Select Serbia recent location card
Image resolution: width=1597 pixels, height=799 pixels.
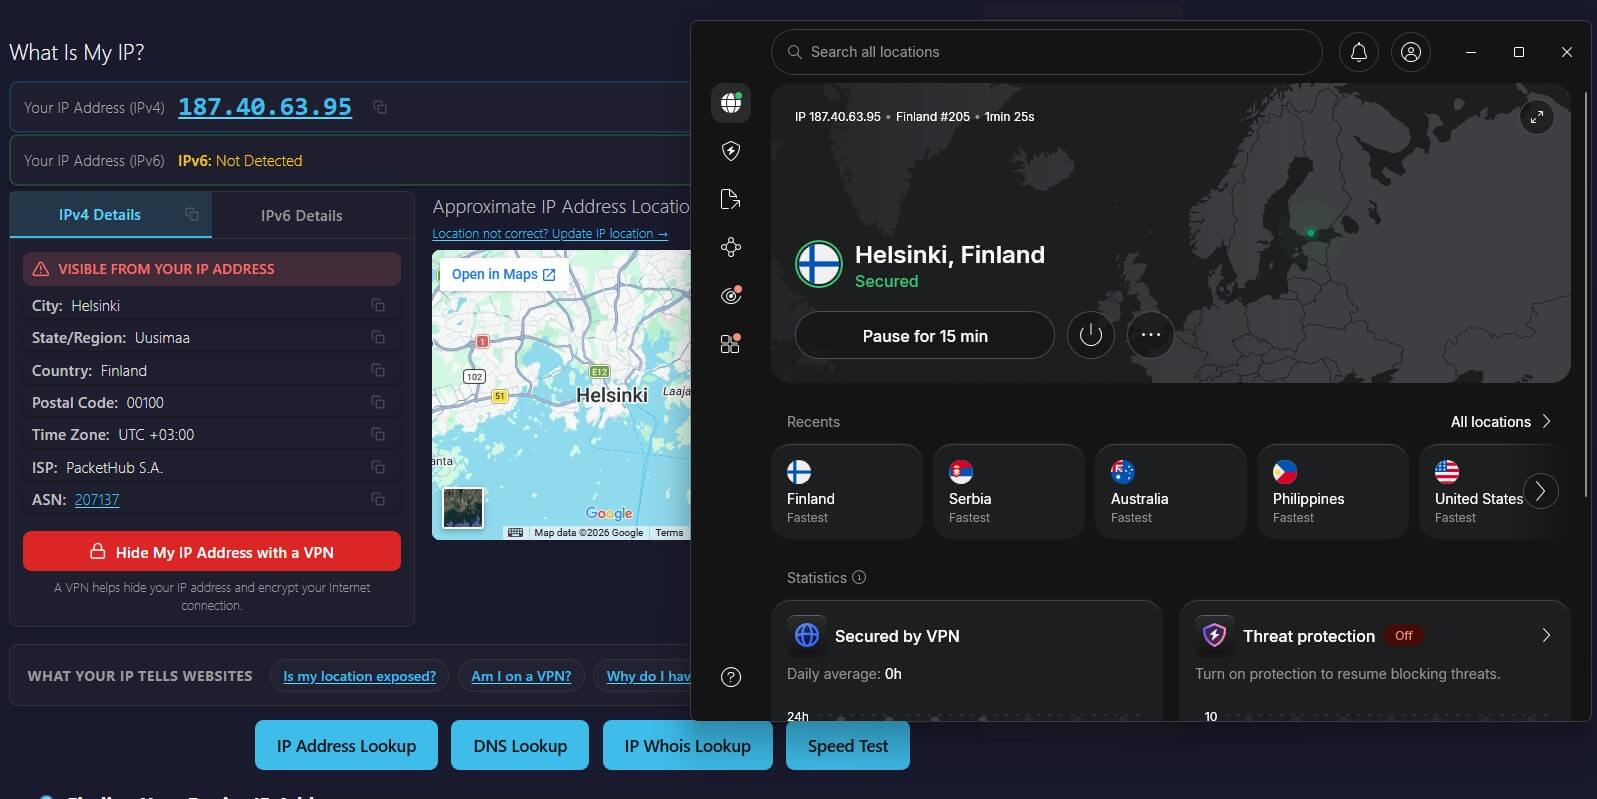click(1009, 492)
